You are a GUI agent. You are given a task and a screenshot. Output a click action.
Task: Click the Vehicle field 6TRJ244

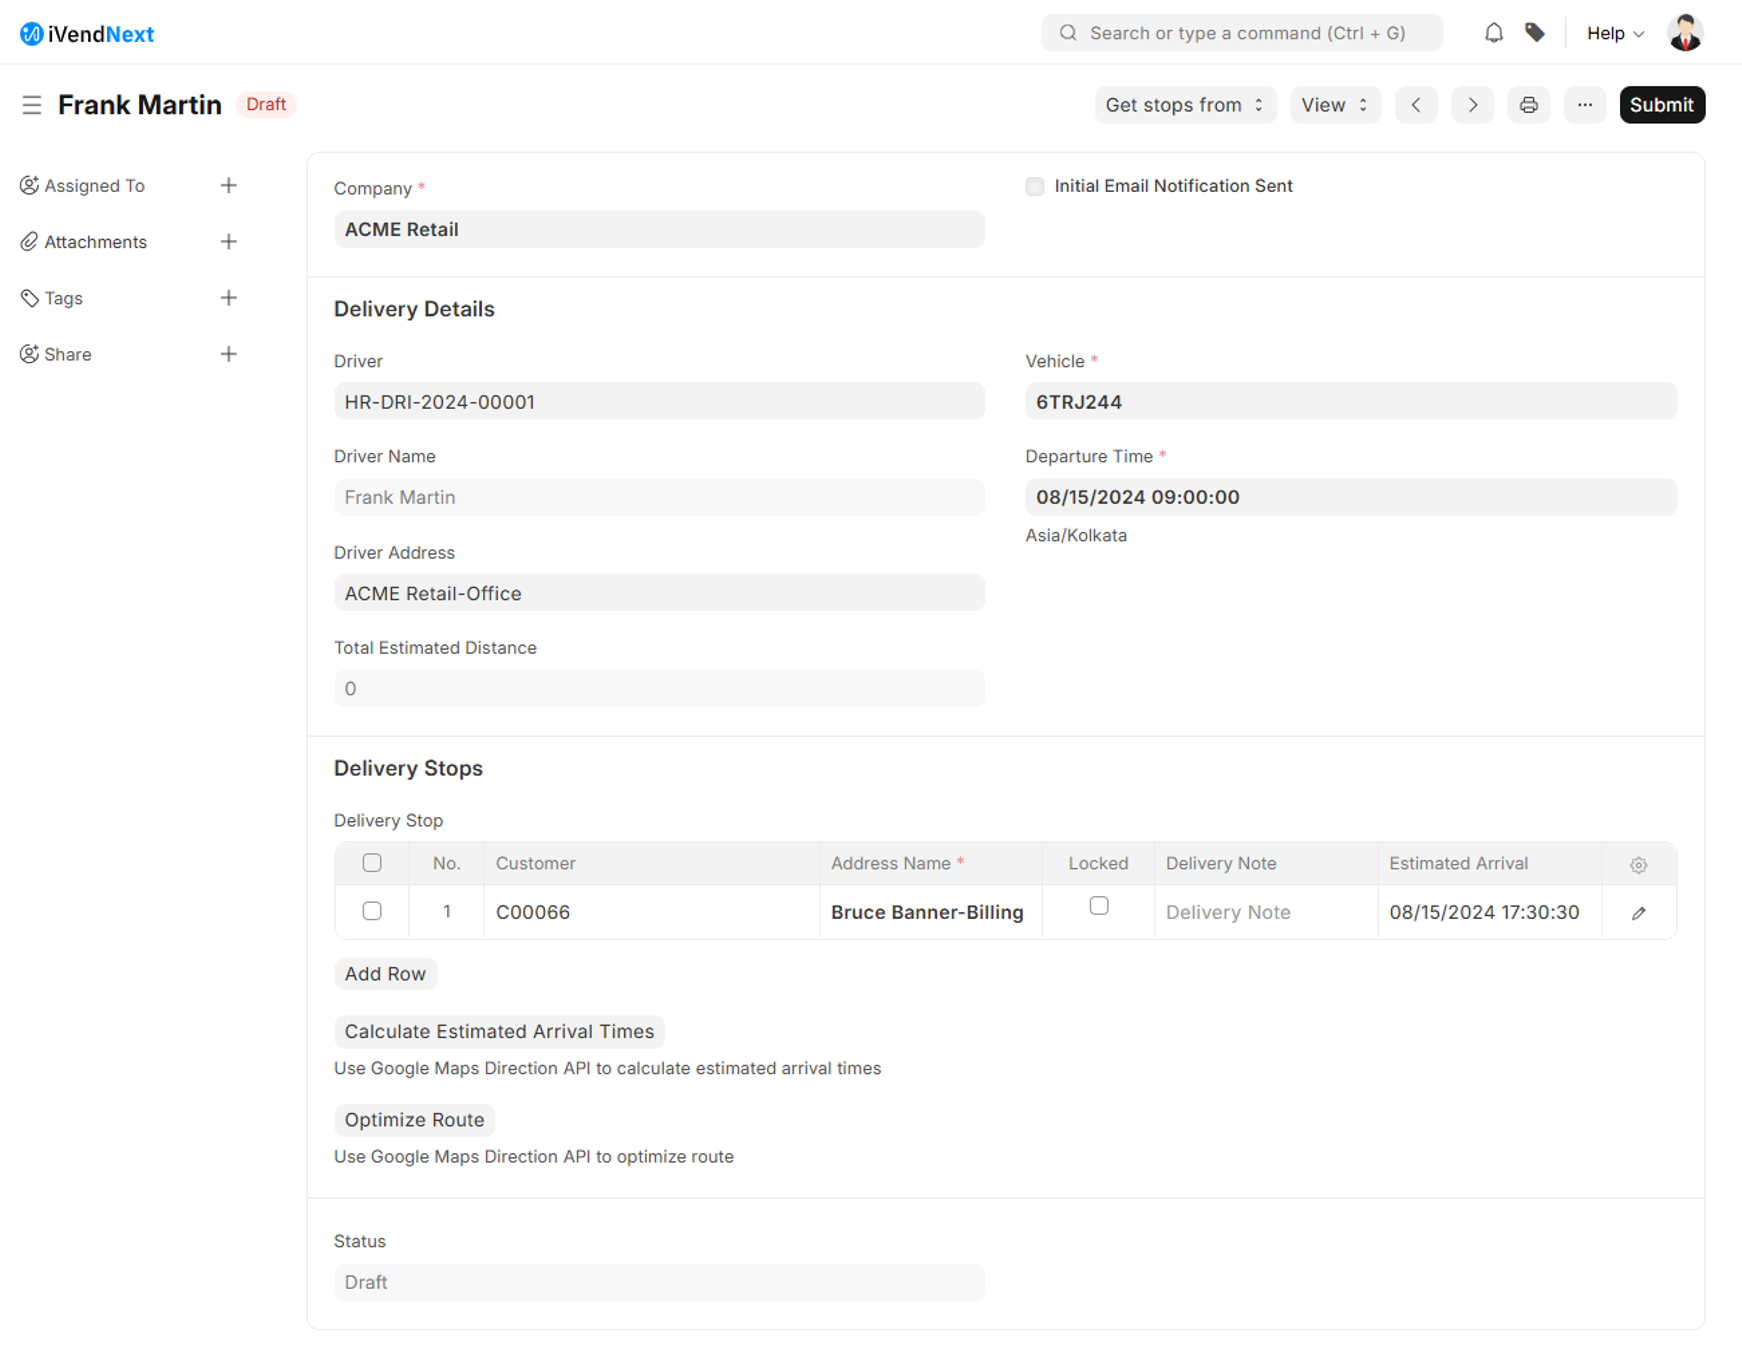[1351, 402]
